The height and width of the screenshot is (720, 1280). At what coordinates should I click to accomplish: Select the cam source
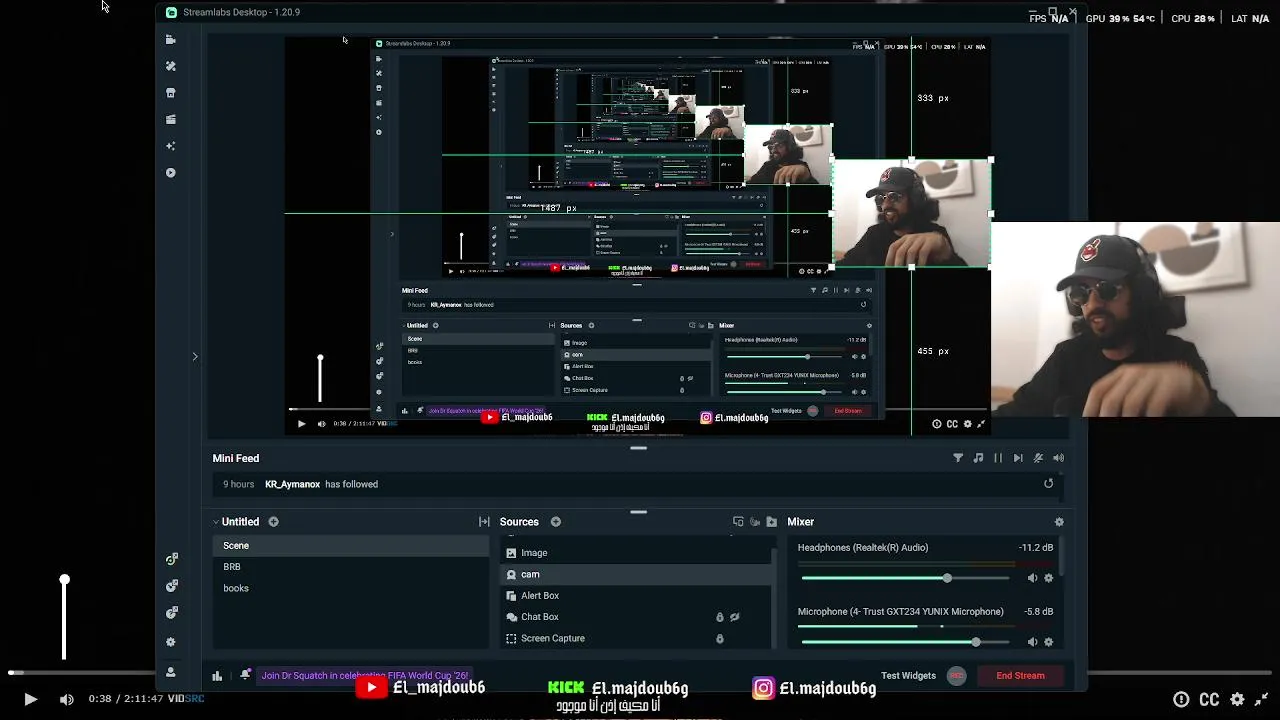(x=637, y=575)
